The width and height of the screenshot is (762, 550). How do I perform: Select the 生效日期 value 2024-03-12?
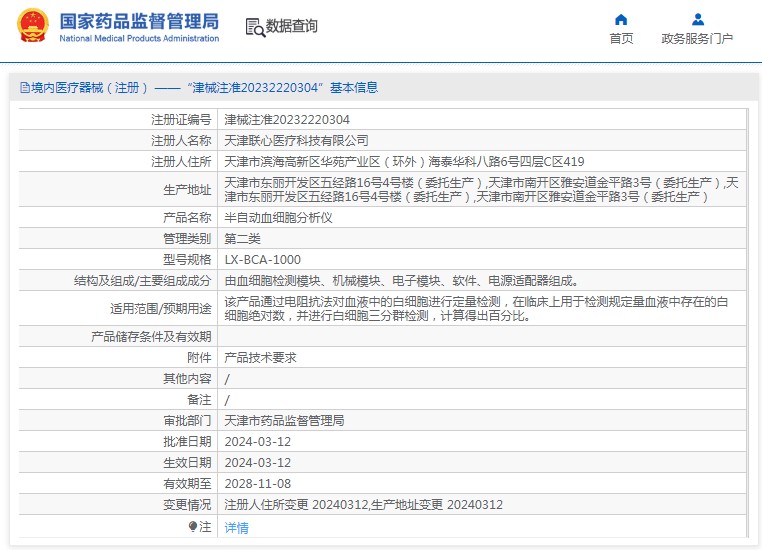(x=258, y=463)
